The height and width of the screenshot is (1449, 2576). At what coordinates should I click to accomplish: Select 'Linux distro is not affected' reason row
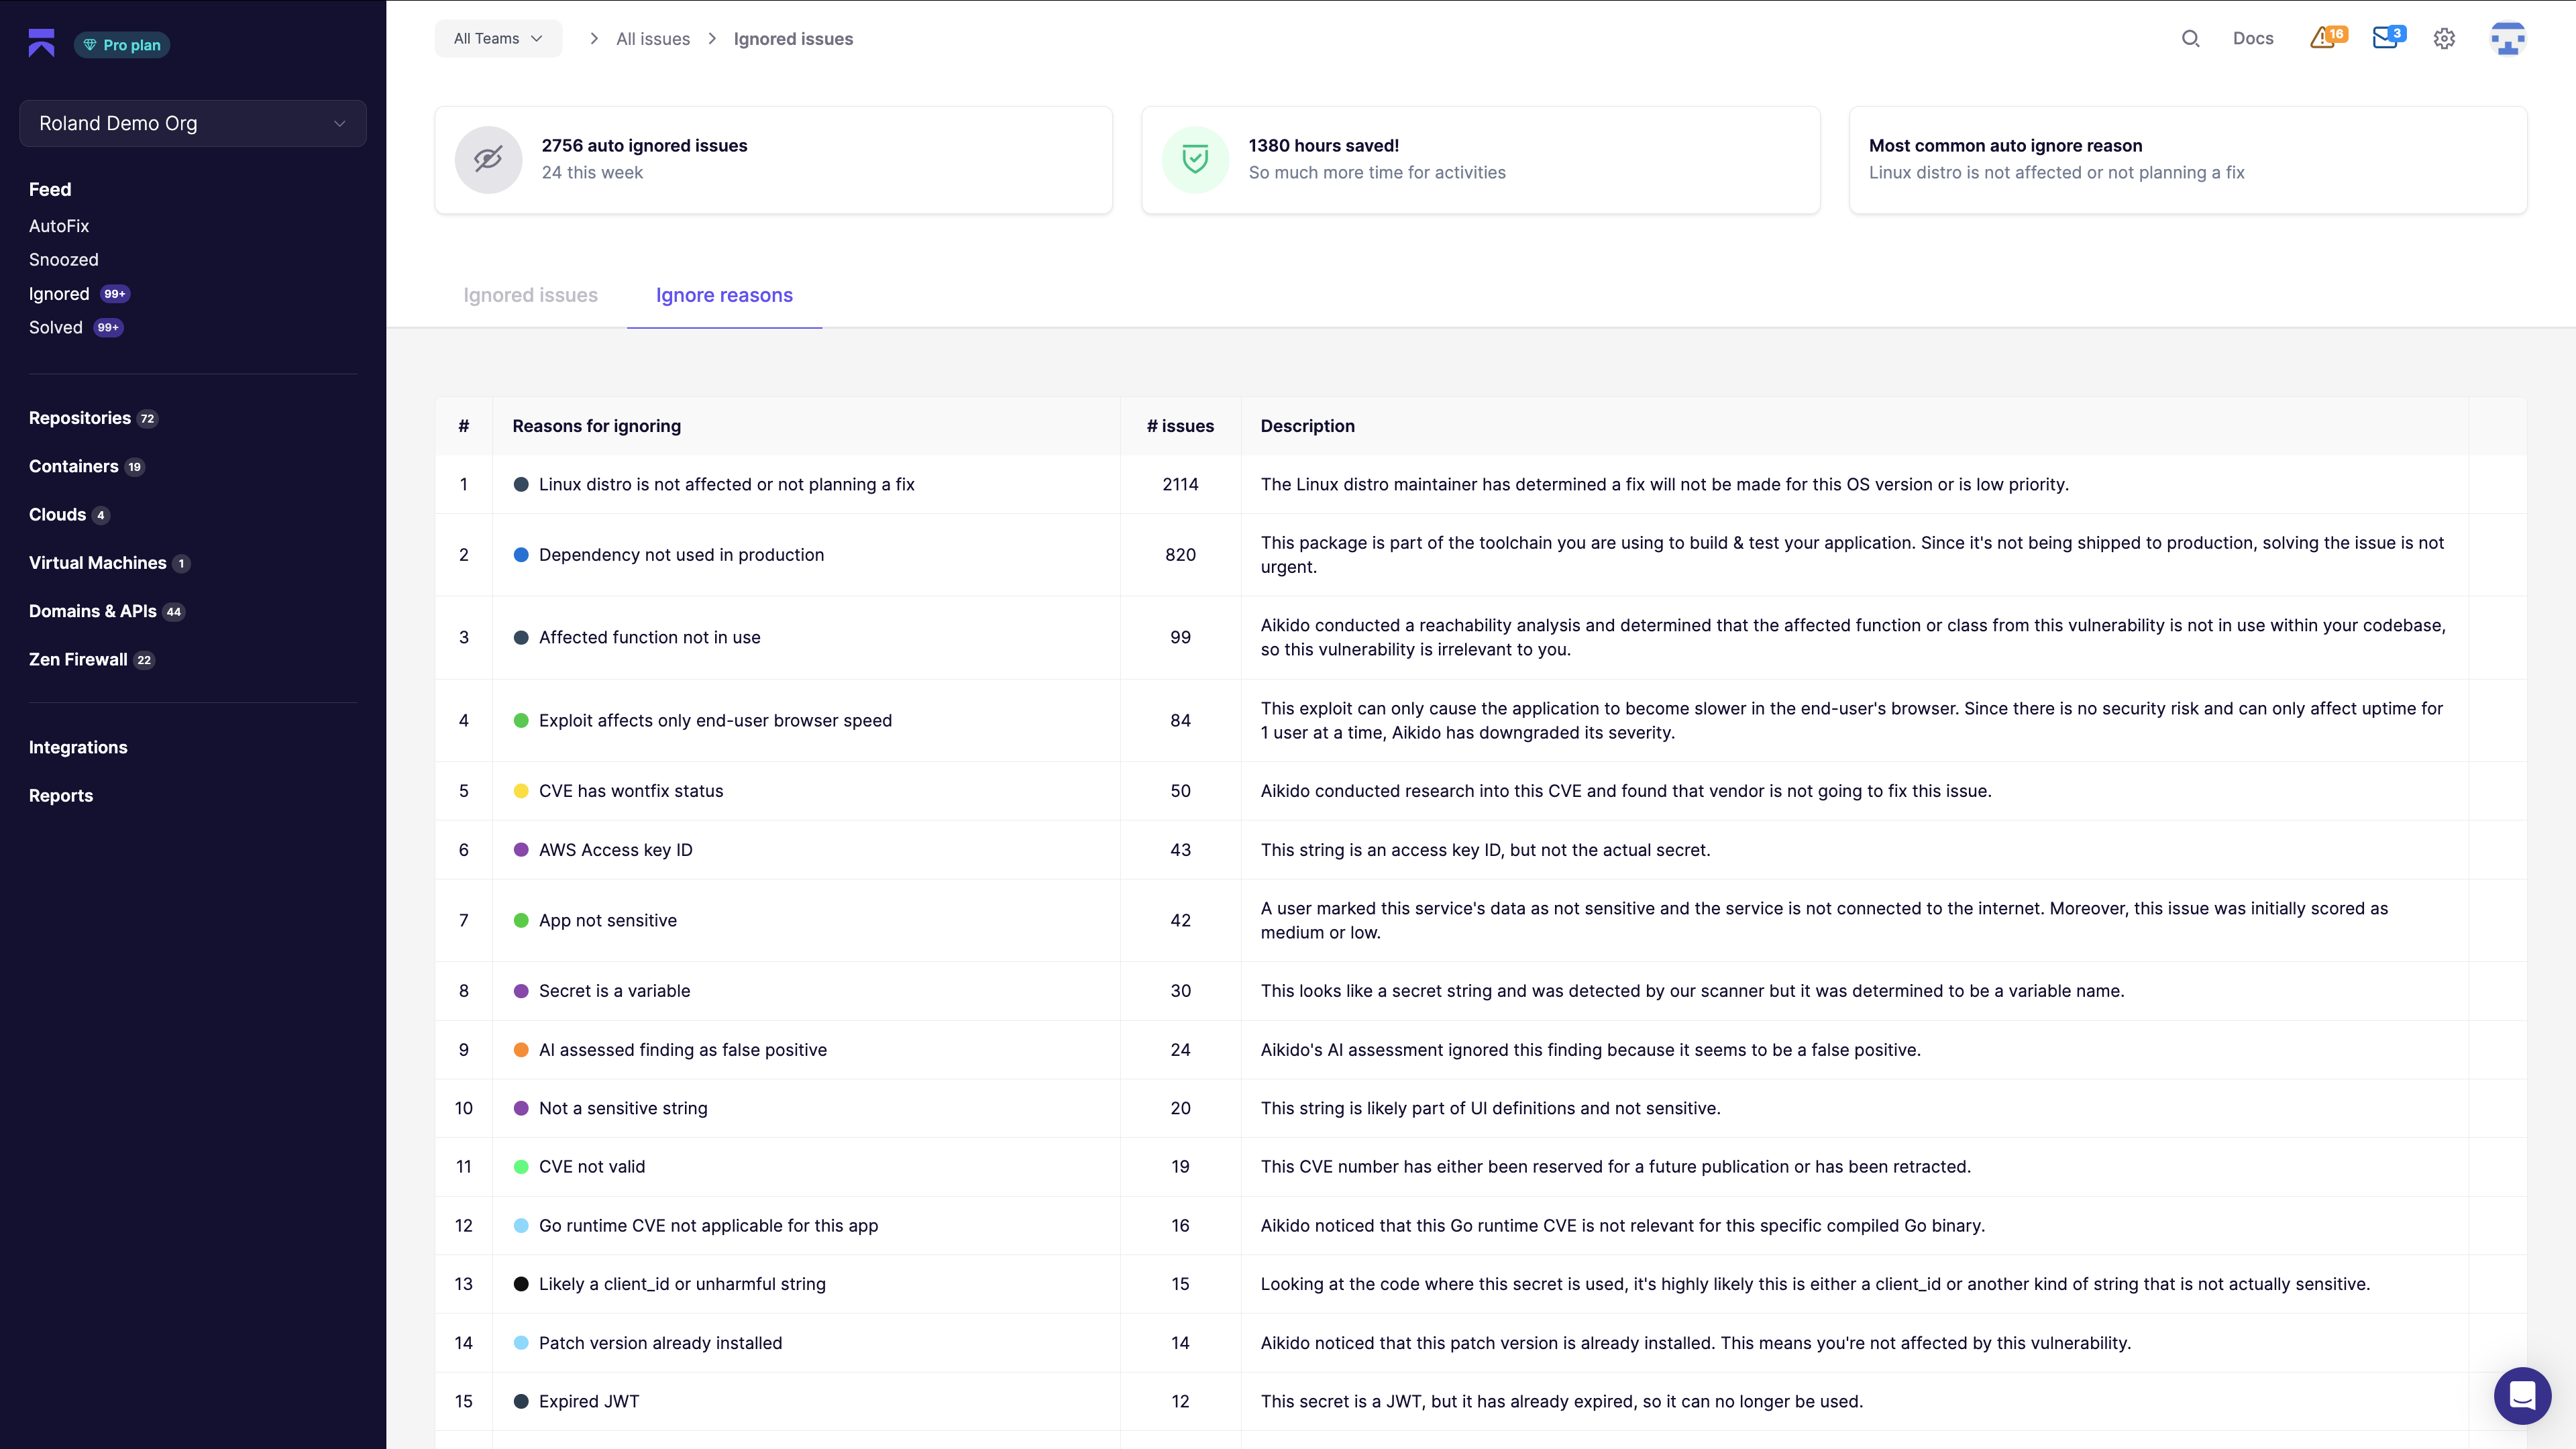pos(1480,484)
